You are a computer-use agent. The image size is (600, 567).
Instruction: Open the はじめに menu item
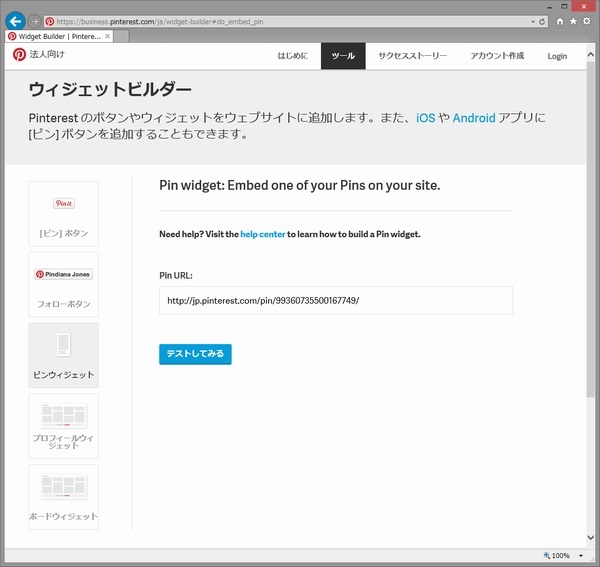point(292,56)
